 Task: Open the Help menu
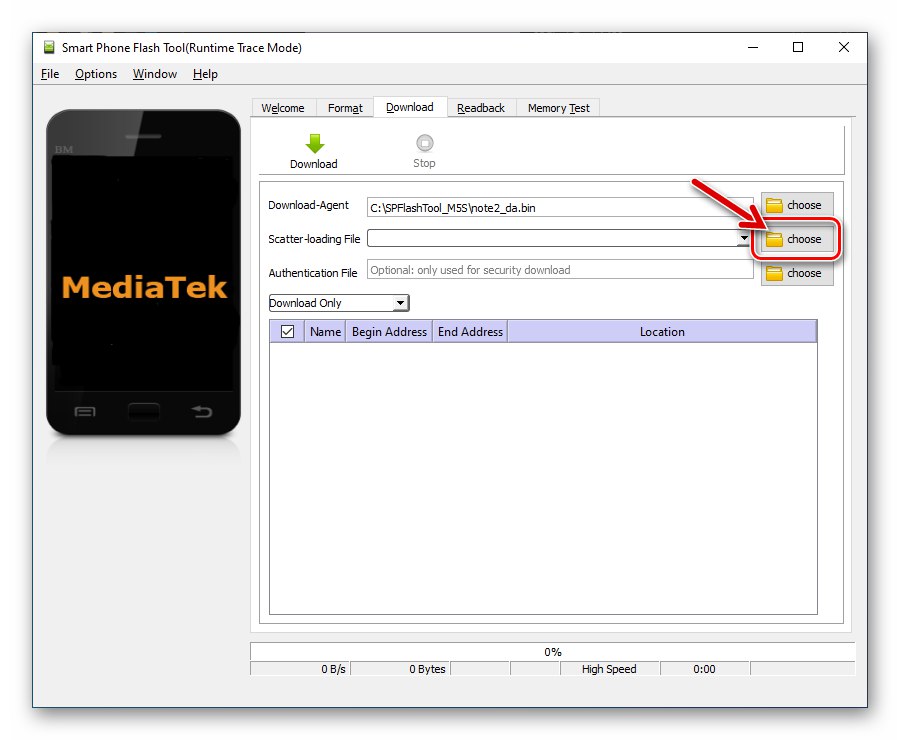[205, 74]
